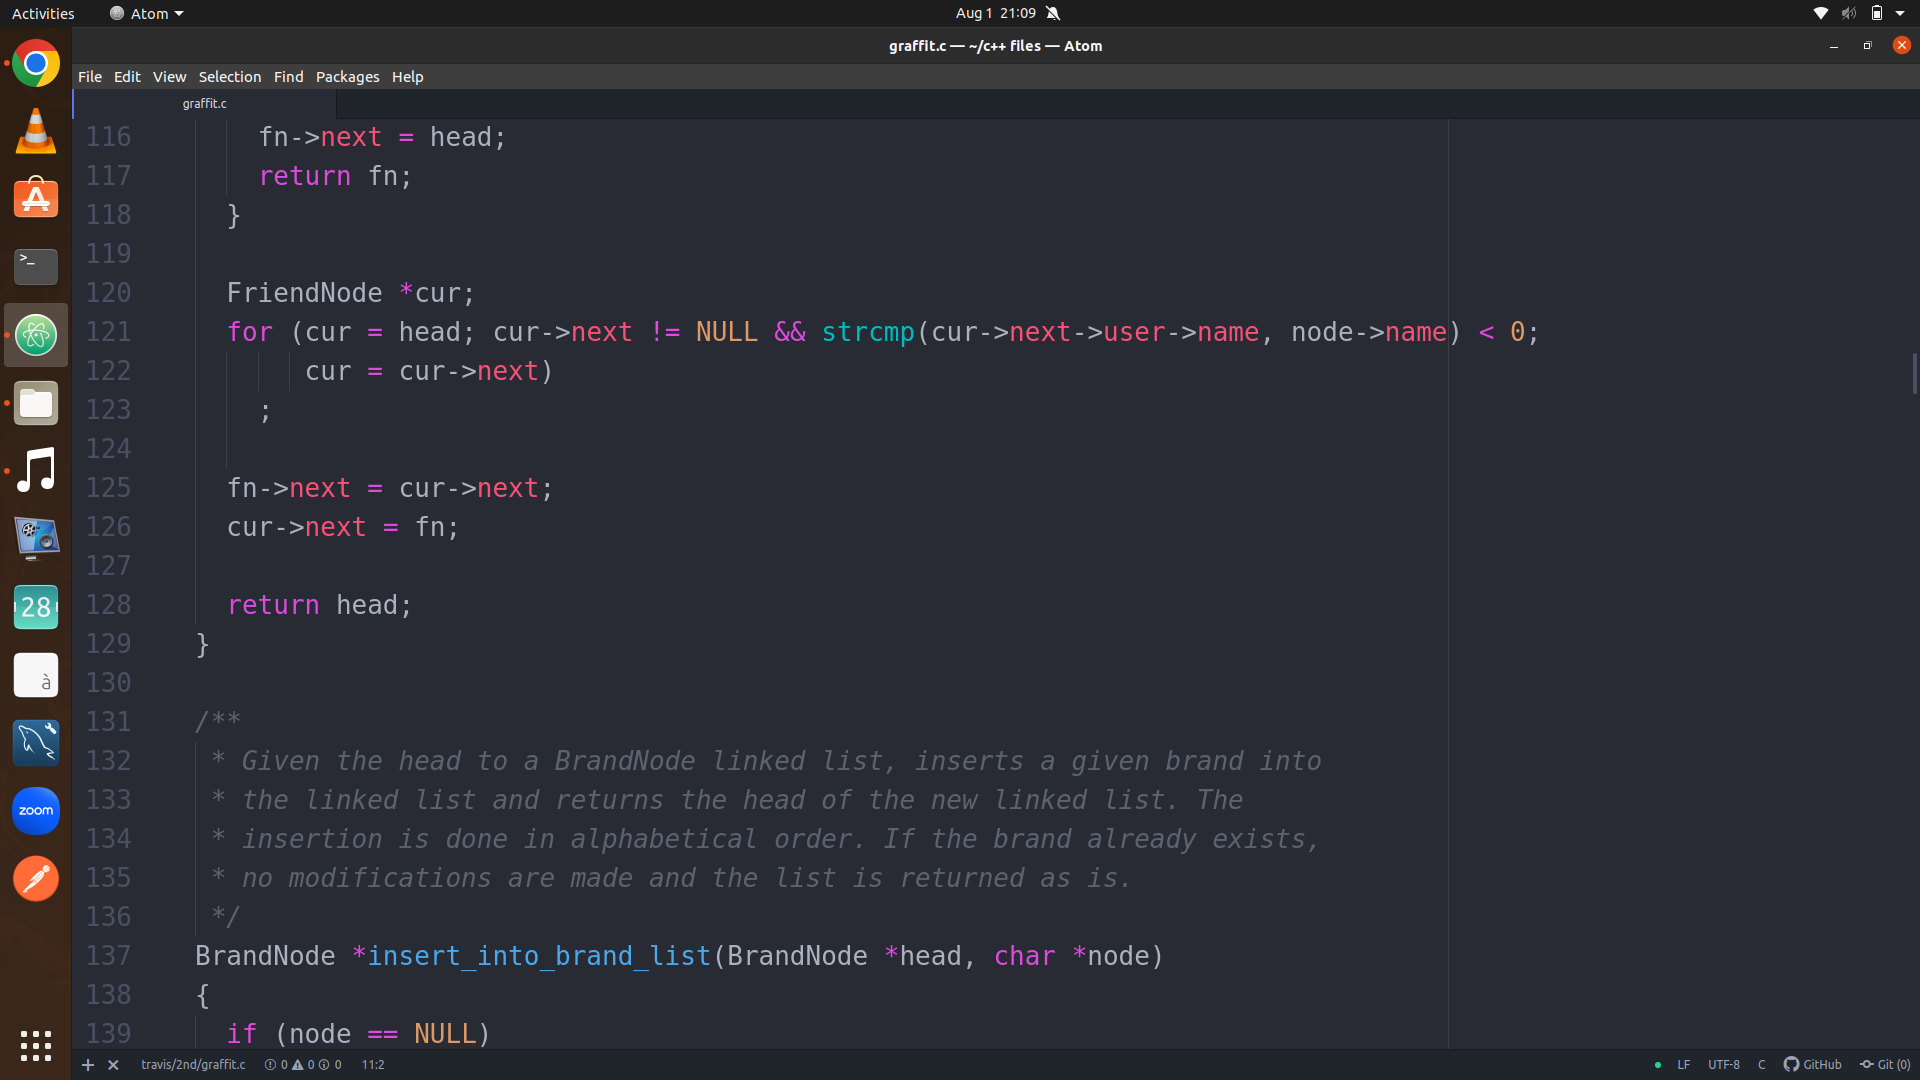
Task: Change the UTF-8 encoding setting
Action: 1723,1065
